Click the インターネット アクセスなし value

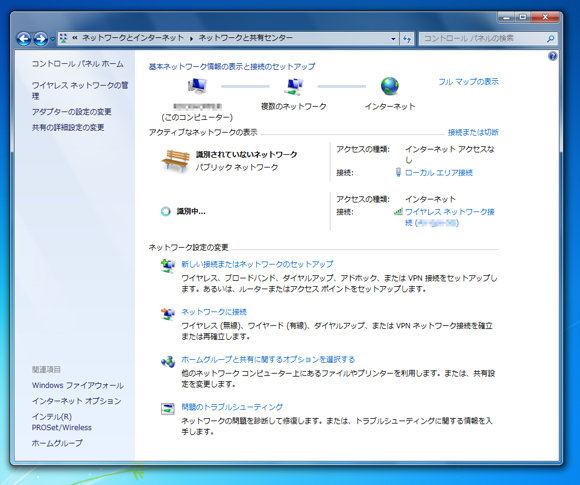point(450,154)
